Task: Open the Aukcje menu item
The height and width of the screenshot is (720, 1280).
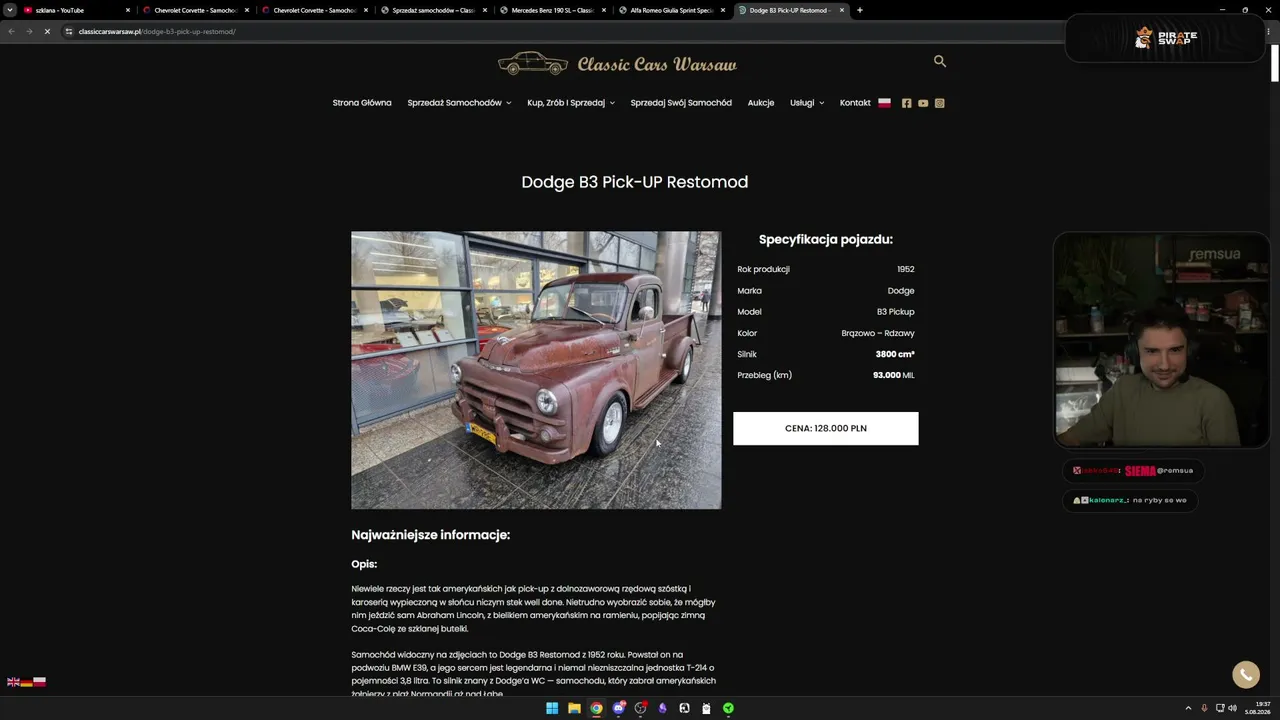Action: (x=761, y=103)
